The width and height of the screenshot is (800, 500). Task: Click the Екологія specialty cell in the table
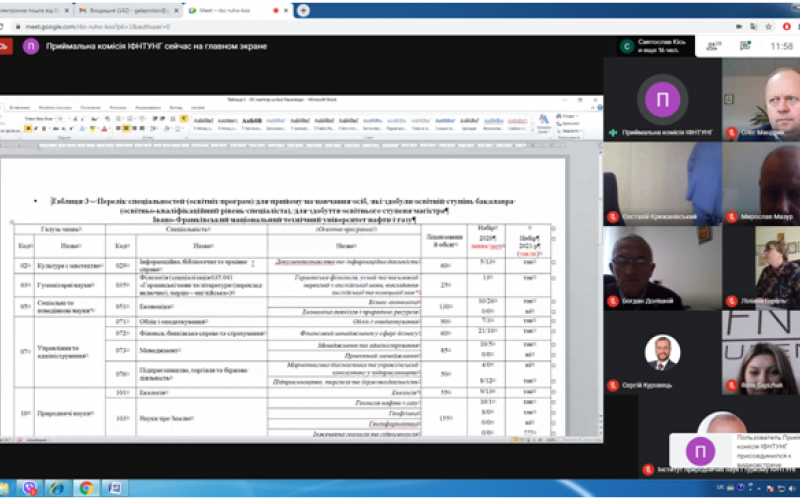pyautogui.click(x=202, y=393)
